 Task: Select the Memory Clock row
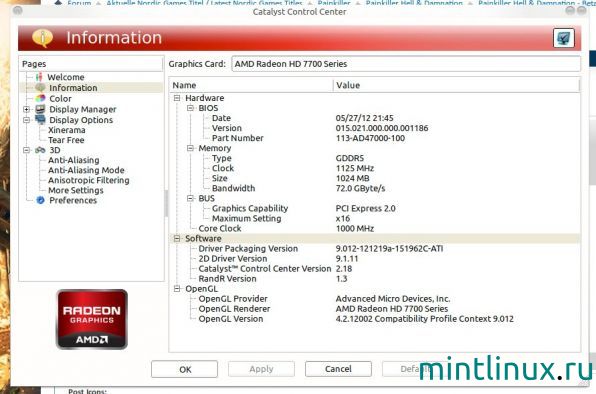[375, 168]
